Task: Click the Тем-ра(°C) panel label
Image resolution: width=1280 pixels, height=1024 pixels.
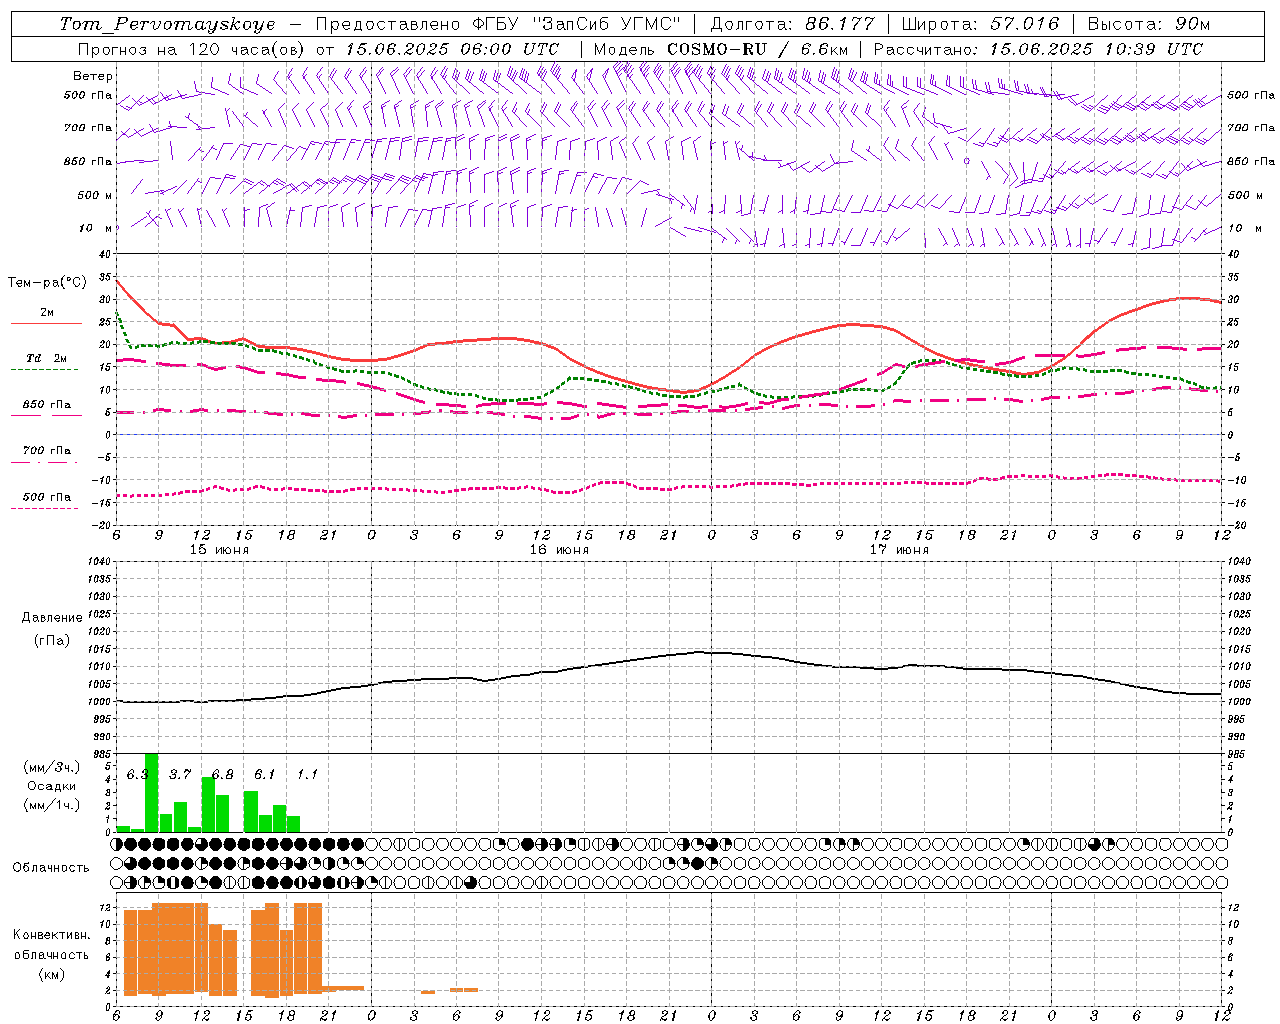Action: tap(47, 283)
